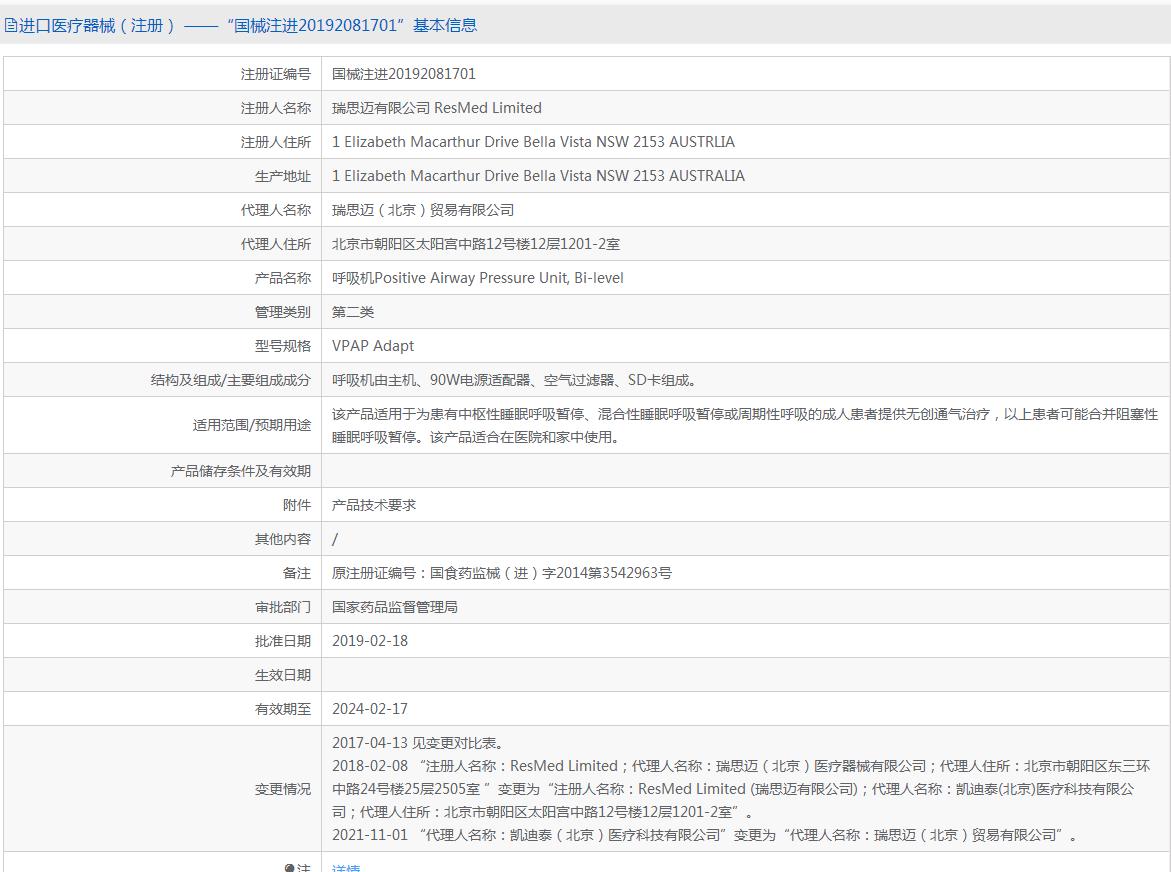This screenshot has height=872, width=1171.
Task: Click the agent address 北京市朝阳区太阳宫中路 value
Action: (476, 244)
